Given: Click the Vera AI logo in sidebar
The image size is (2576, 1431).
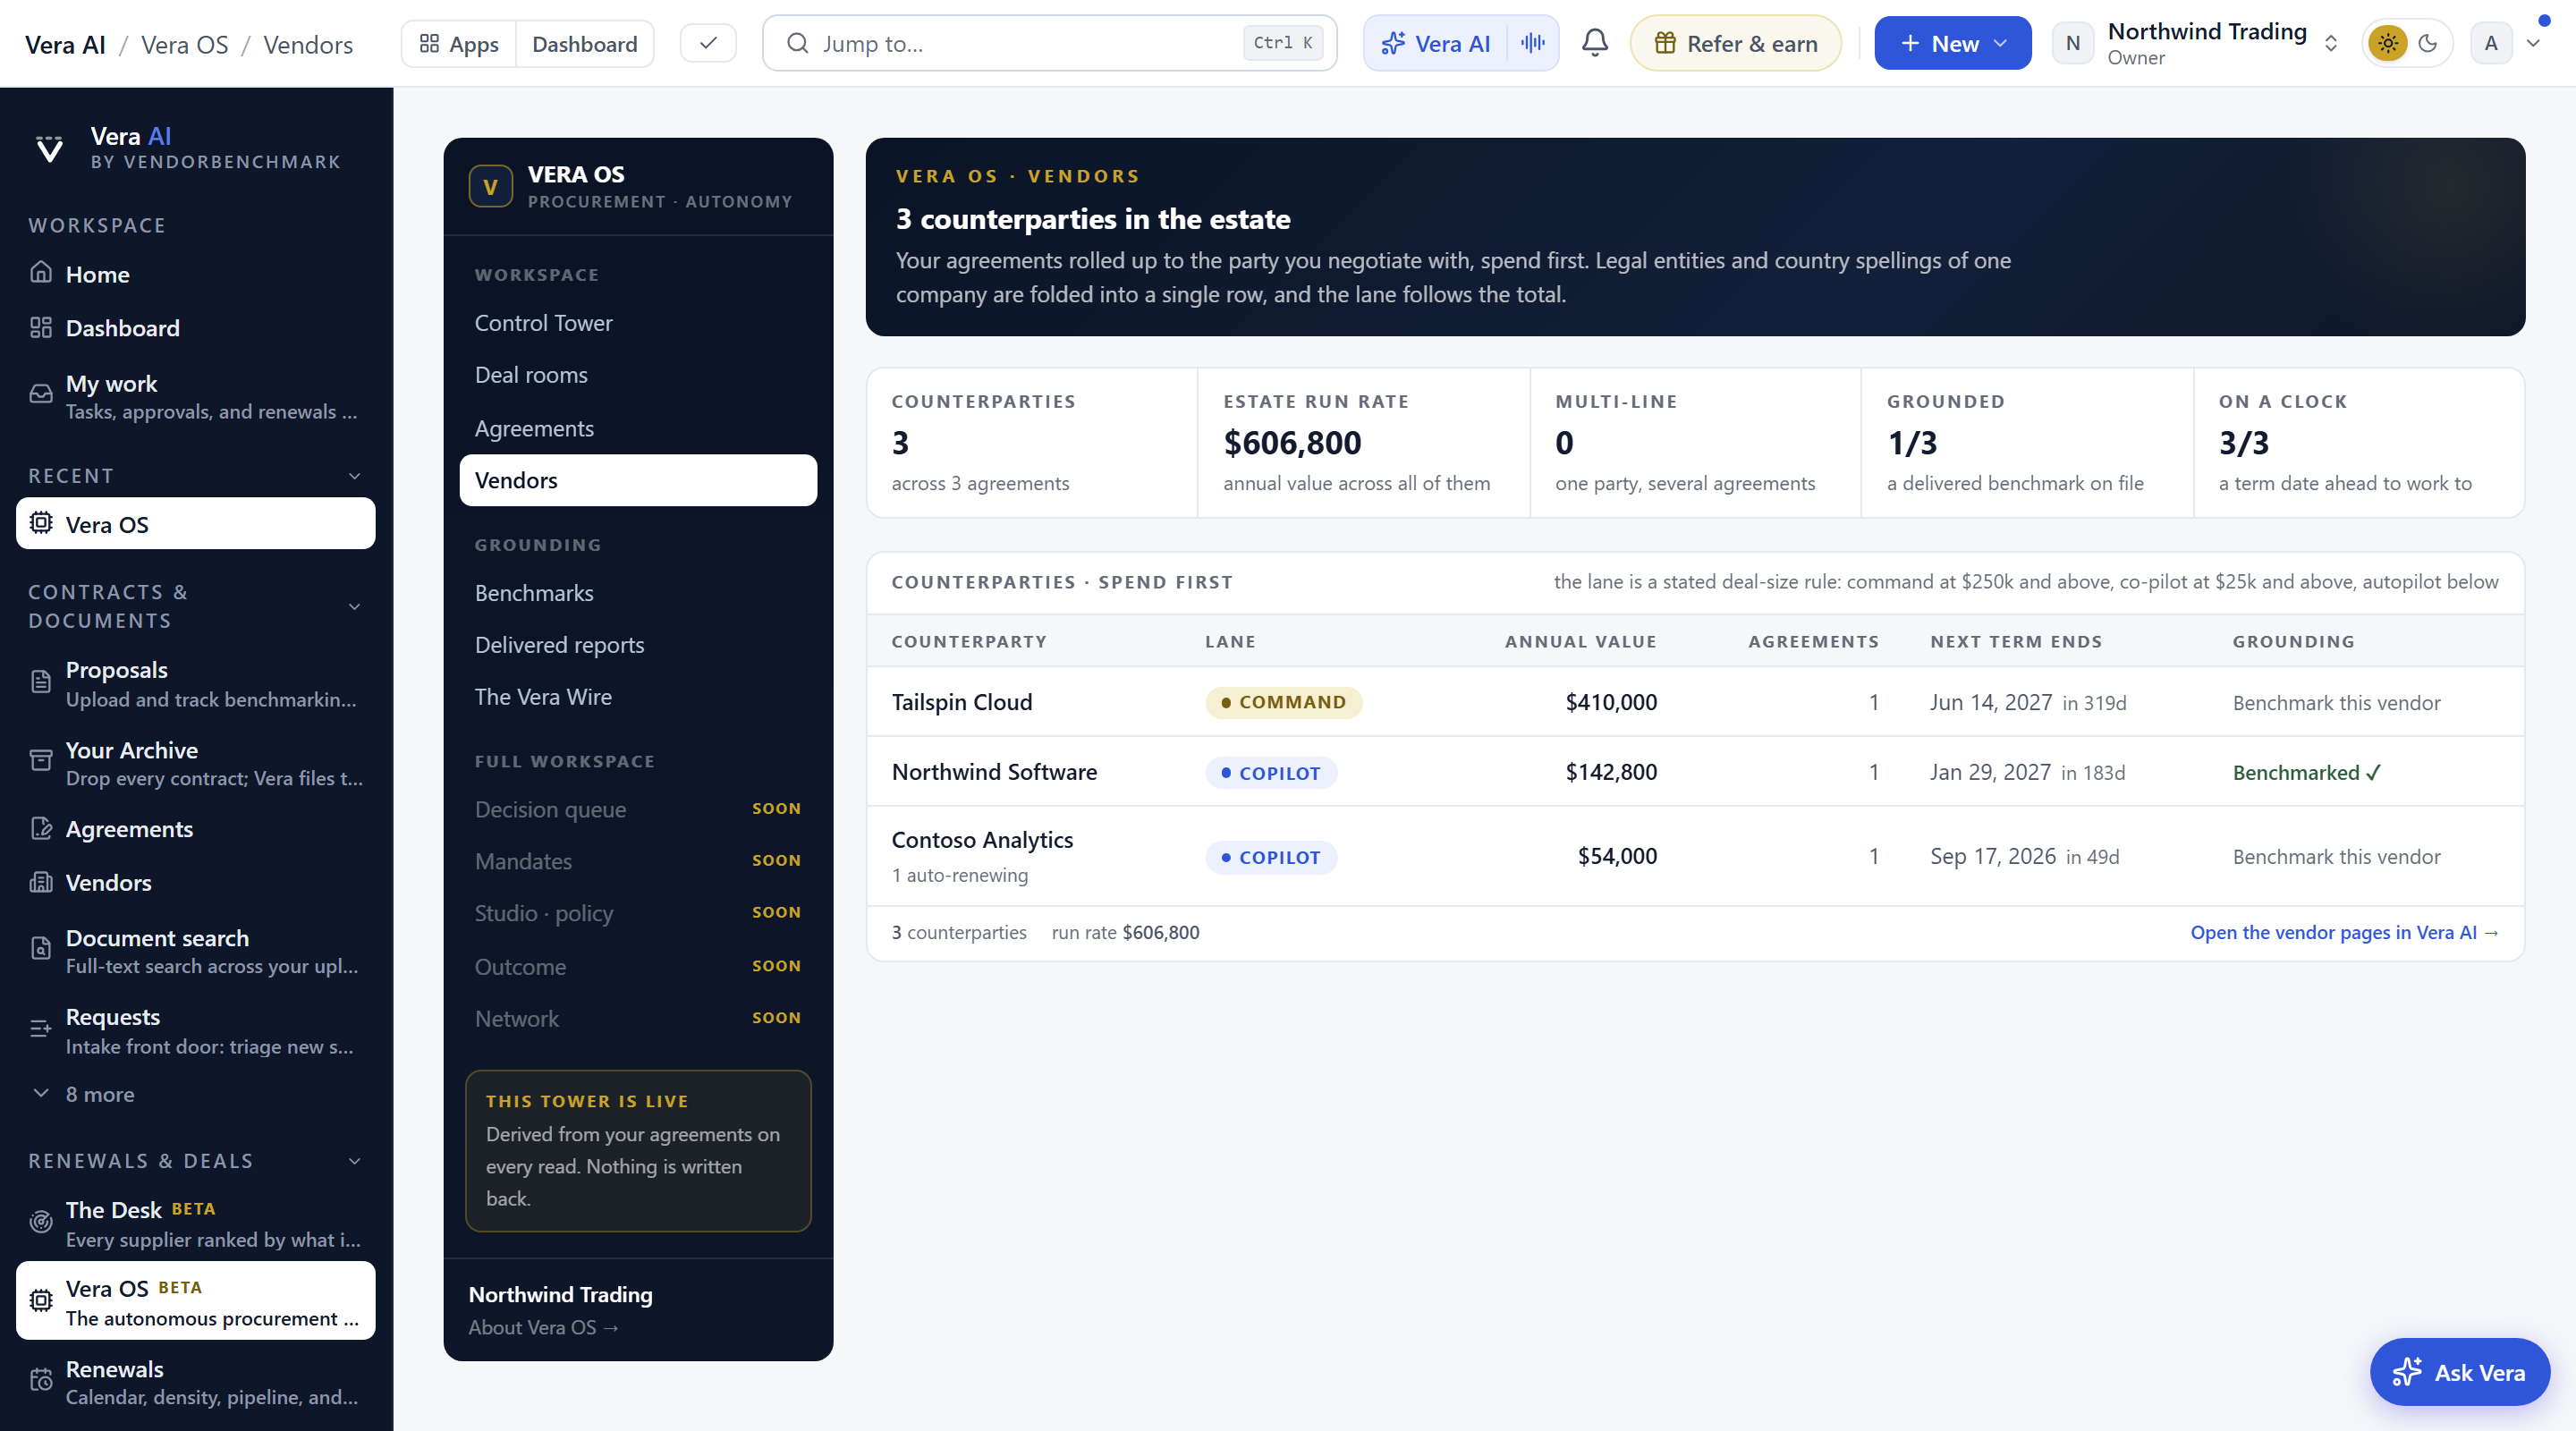Looking at the screenshot, I should [x=49, y=148].
